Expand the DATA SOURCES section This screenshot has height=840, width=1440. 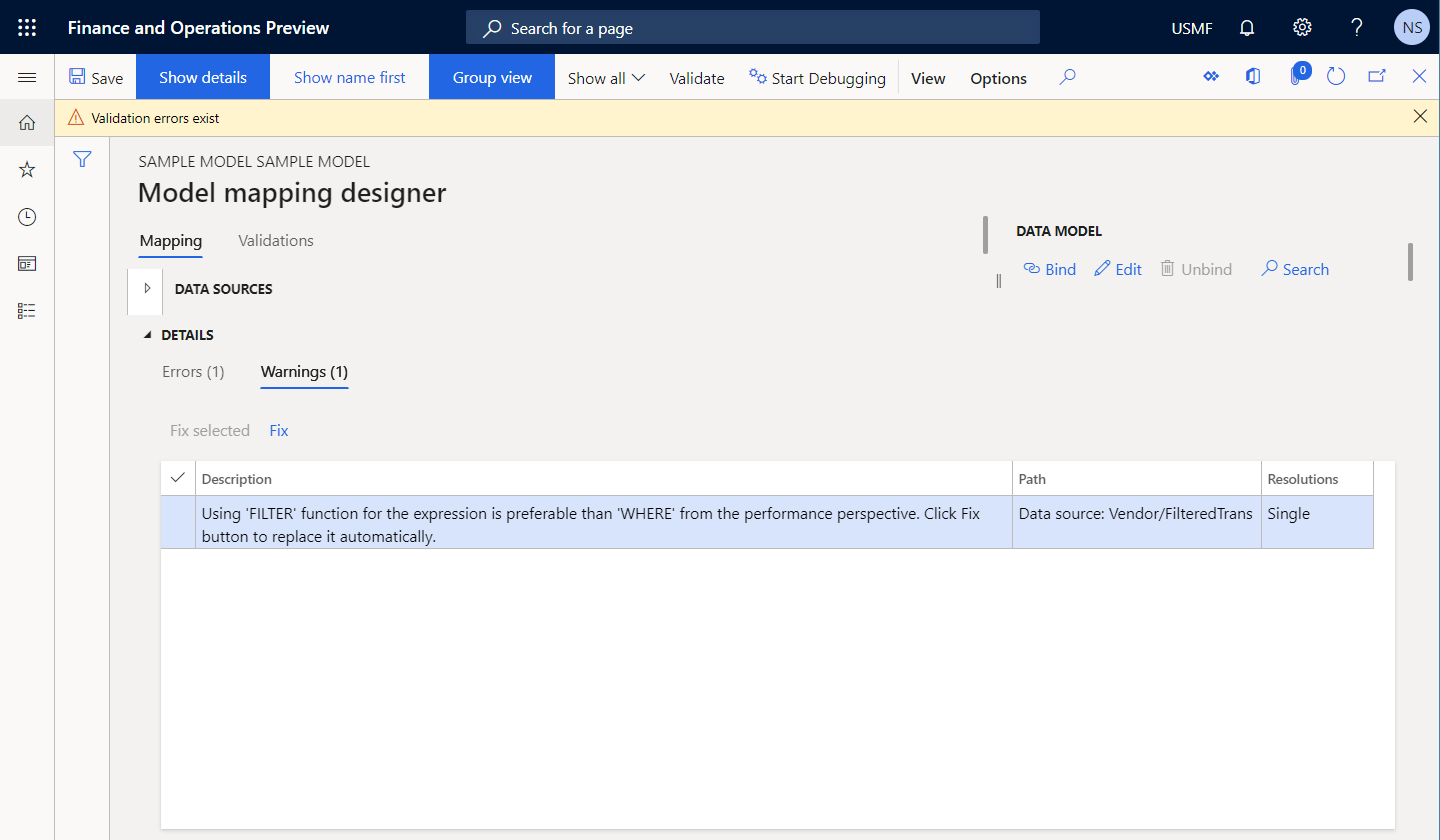[x=145, y=291]
